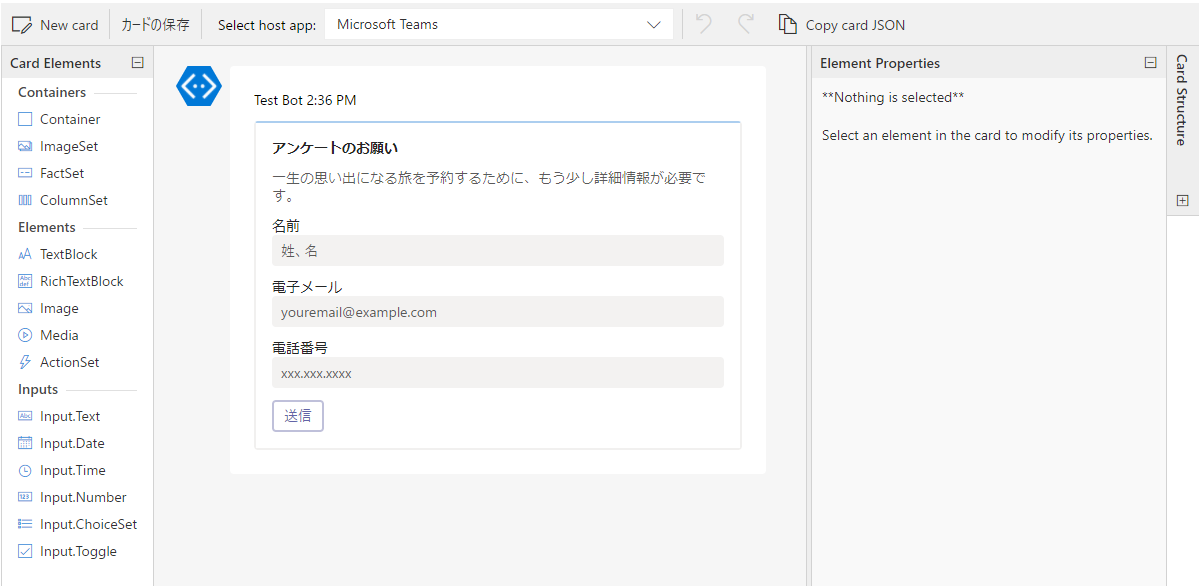Click the 電子メール email input field
The width and height of the screenshot is (1200, 586).
pos(499,311)
